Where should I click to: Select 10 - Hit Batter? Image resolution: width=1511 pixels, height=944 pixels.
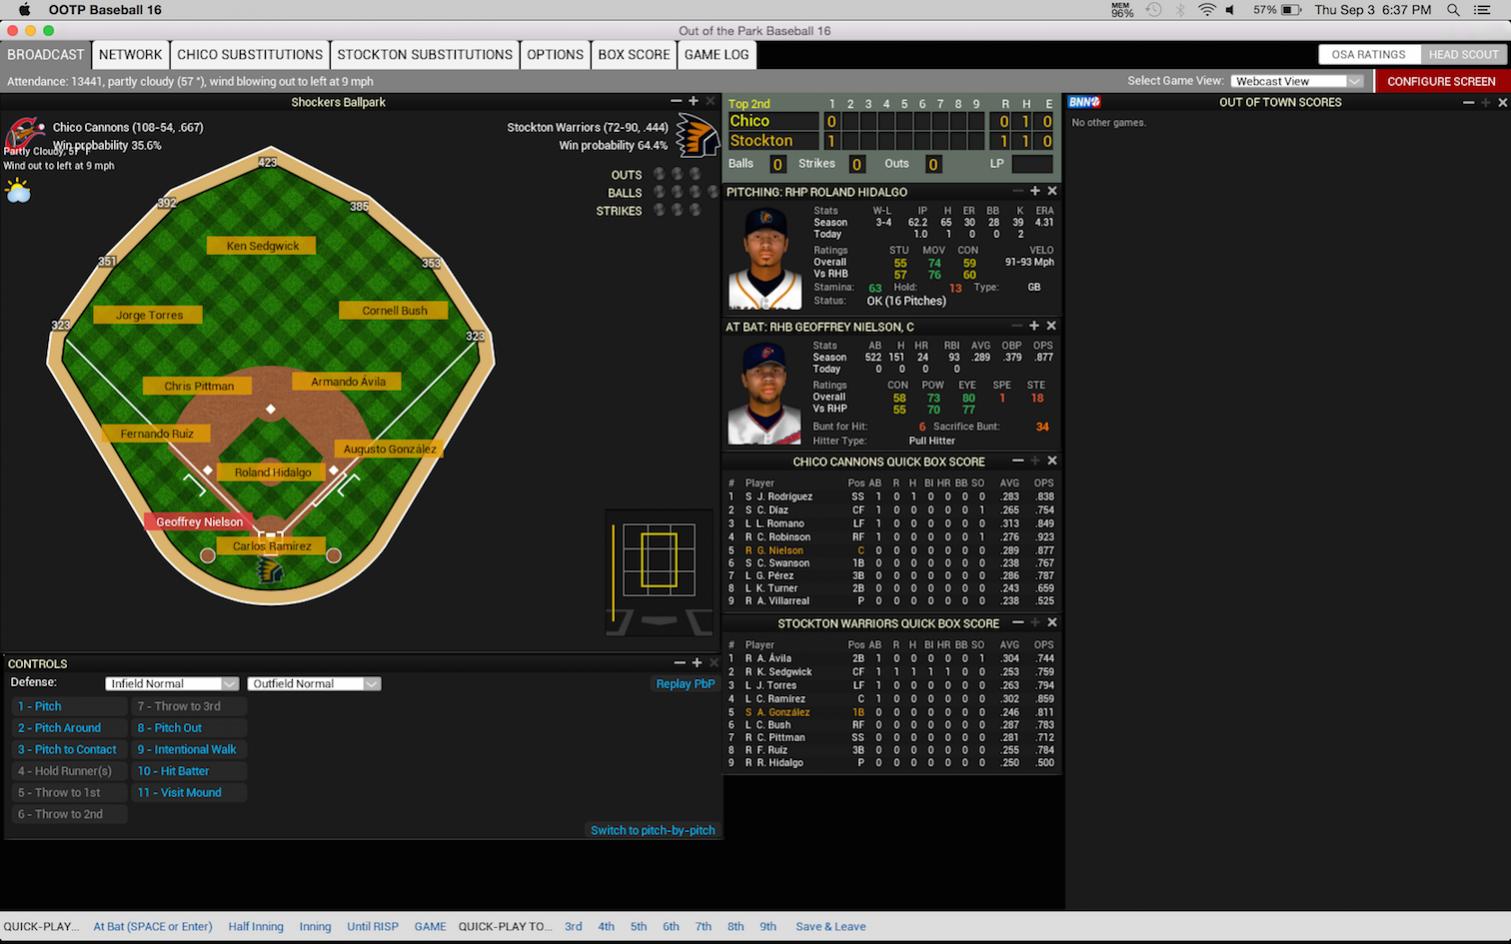click(189, 771)
